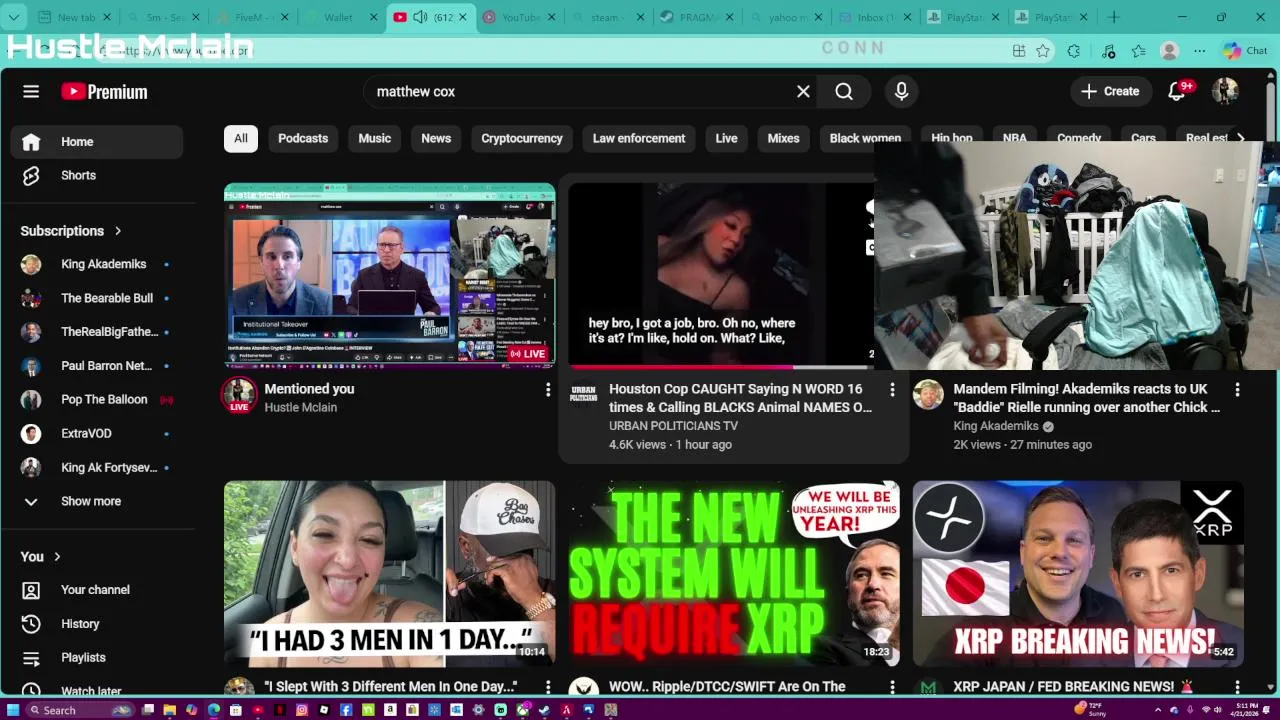This screenshot has height=720, width=1280.
Task: Open options for Houston Cop video
Action: [892, 389]
